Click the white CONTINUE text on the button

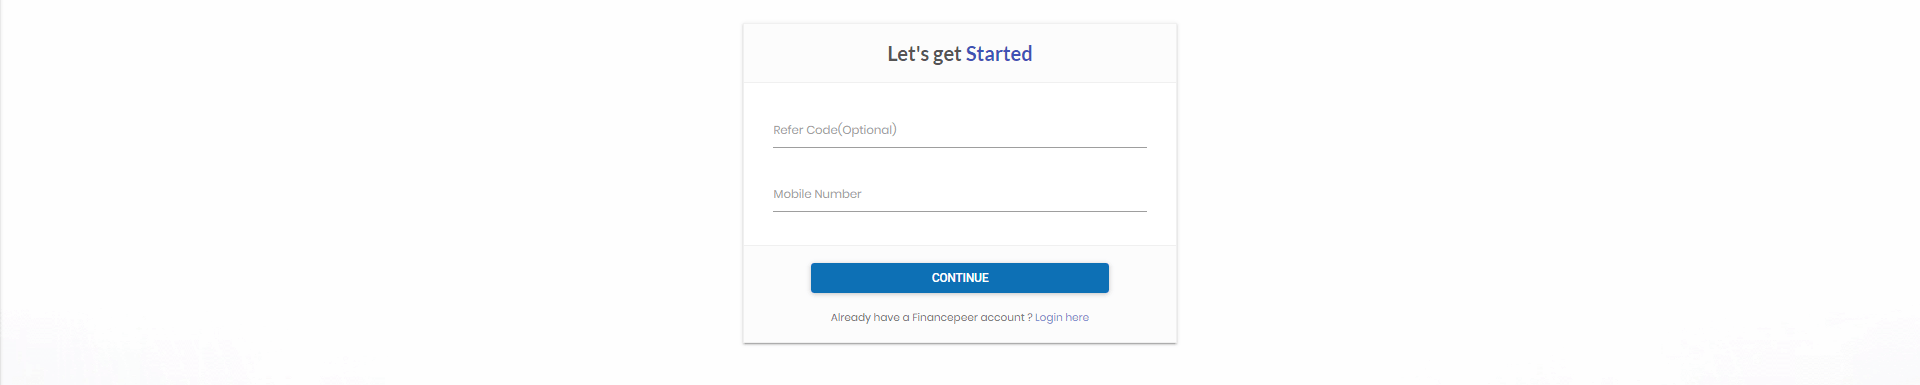click(x=960, y=278)
